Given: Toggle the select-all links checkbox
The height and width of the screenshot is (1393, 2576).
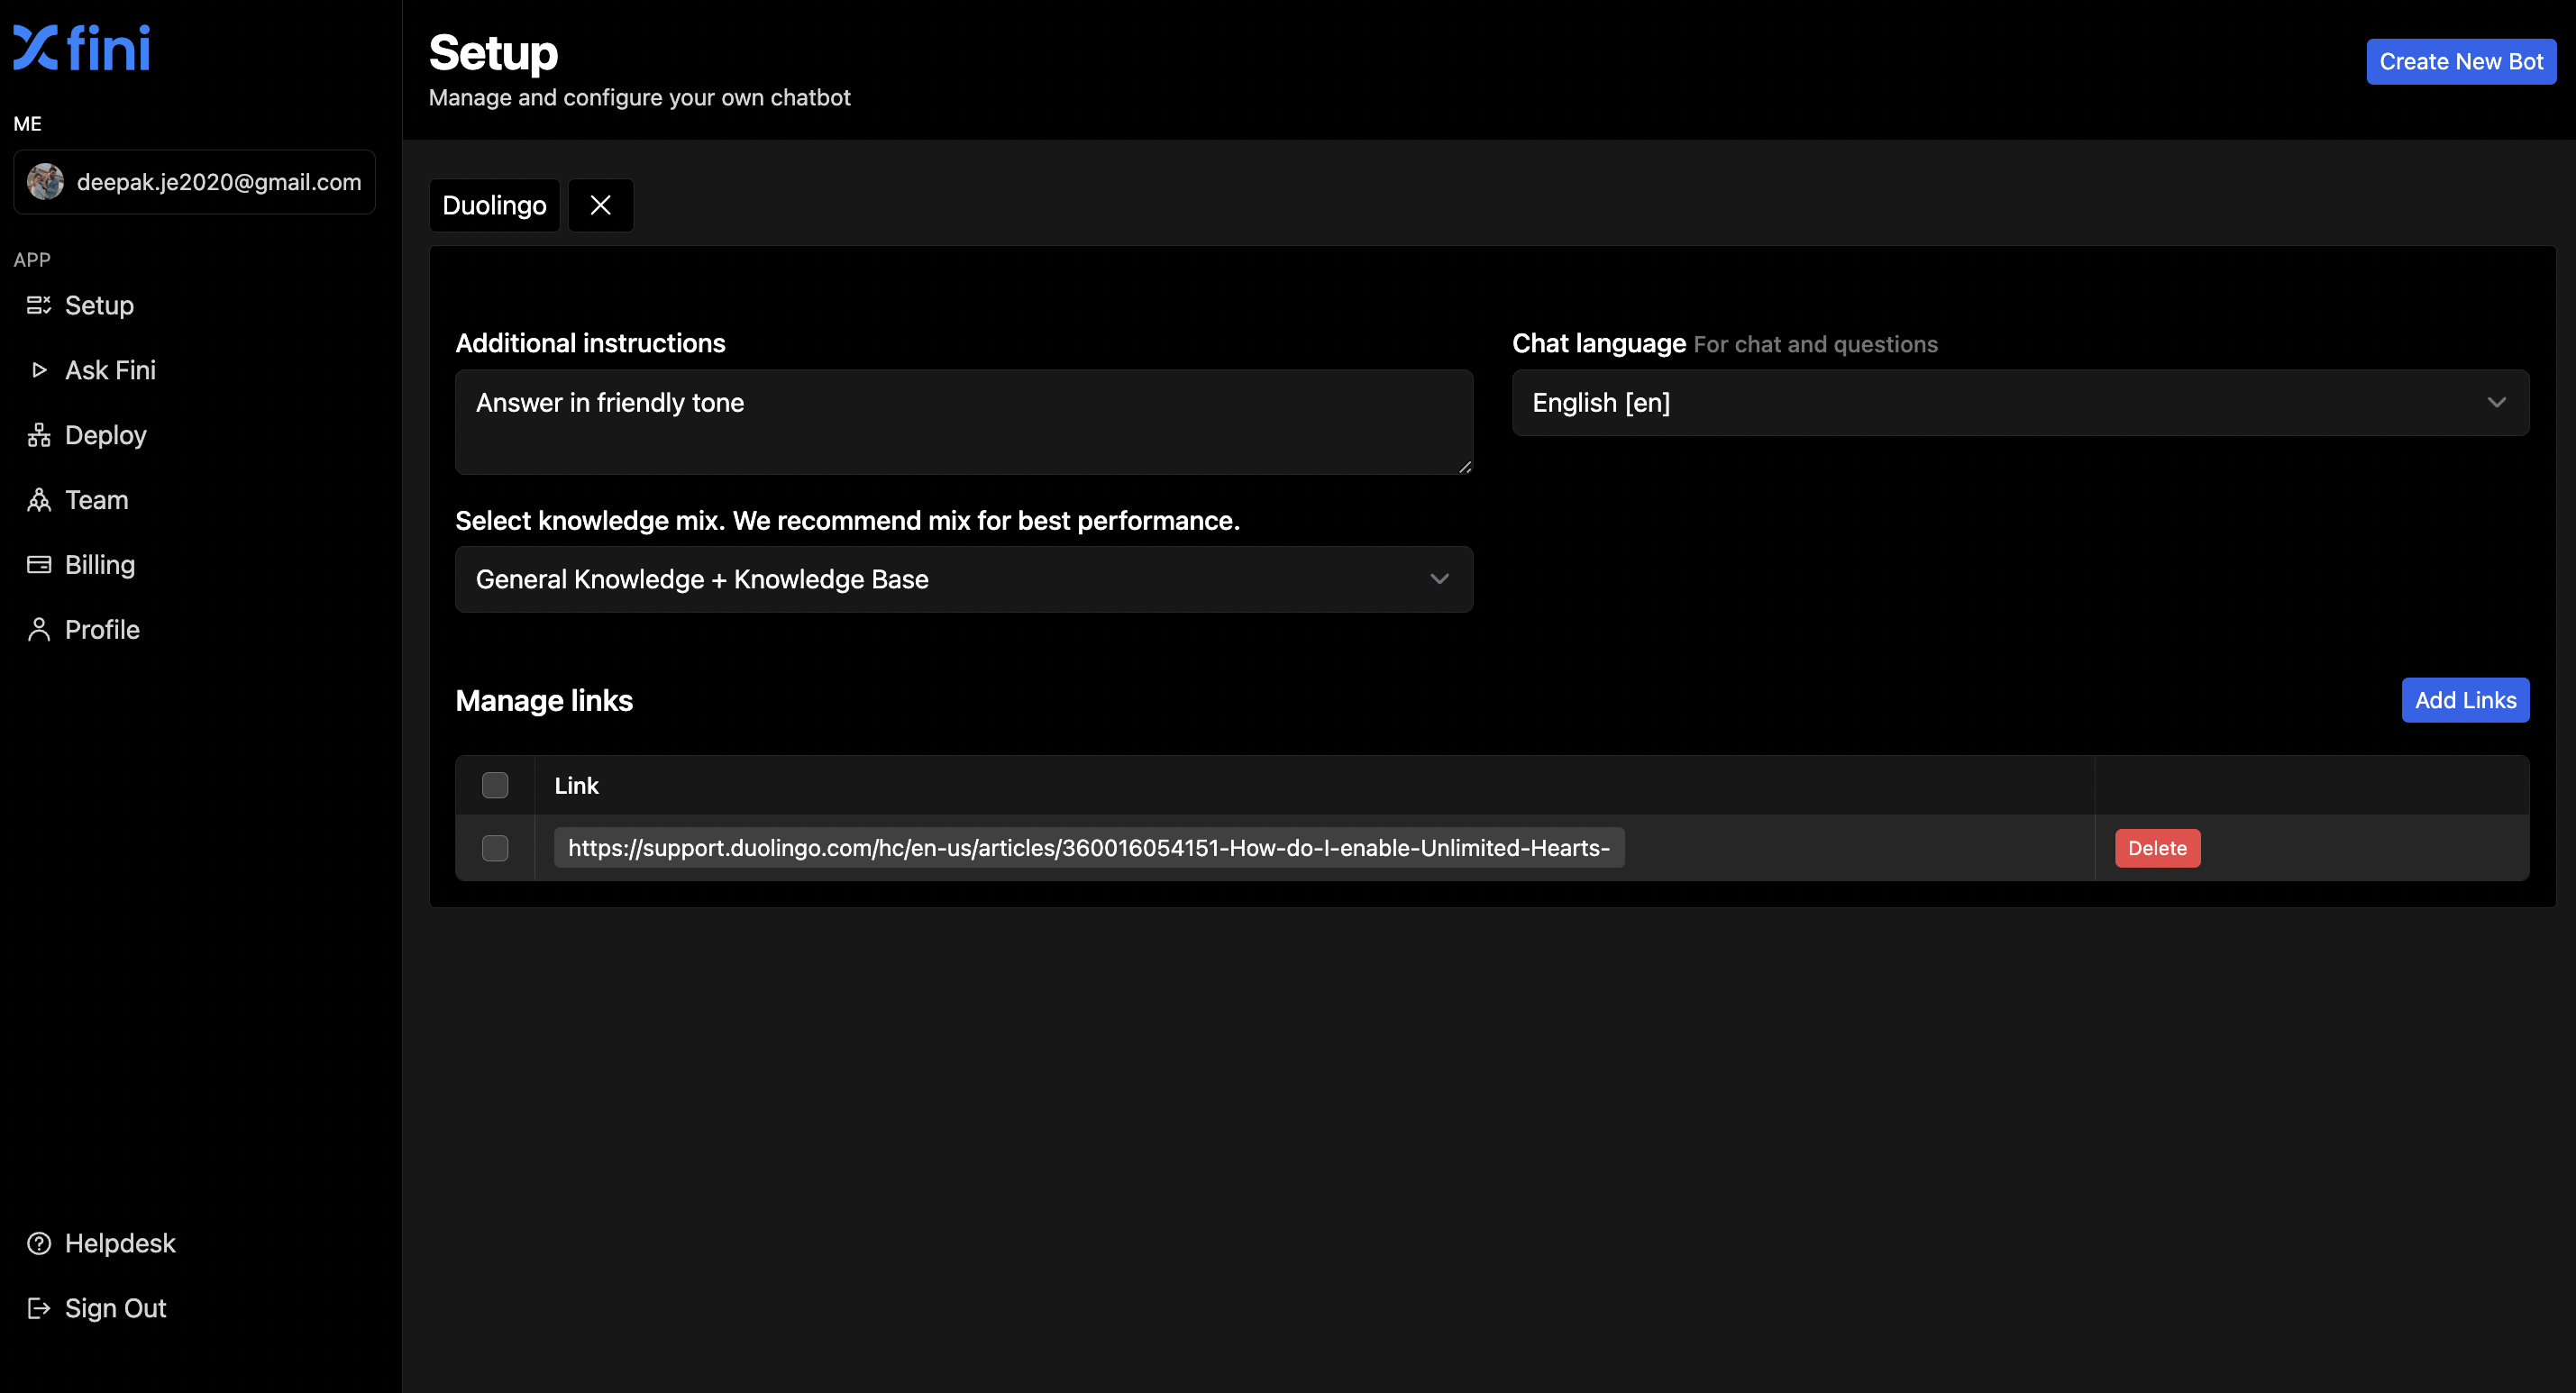Looking at the screenshot, I should click(x=495, y=785).
